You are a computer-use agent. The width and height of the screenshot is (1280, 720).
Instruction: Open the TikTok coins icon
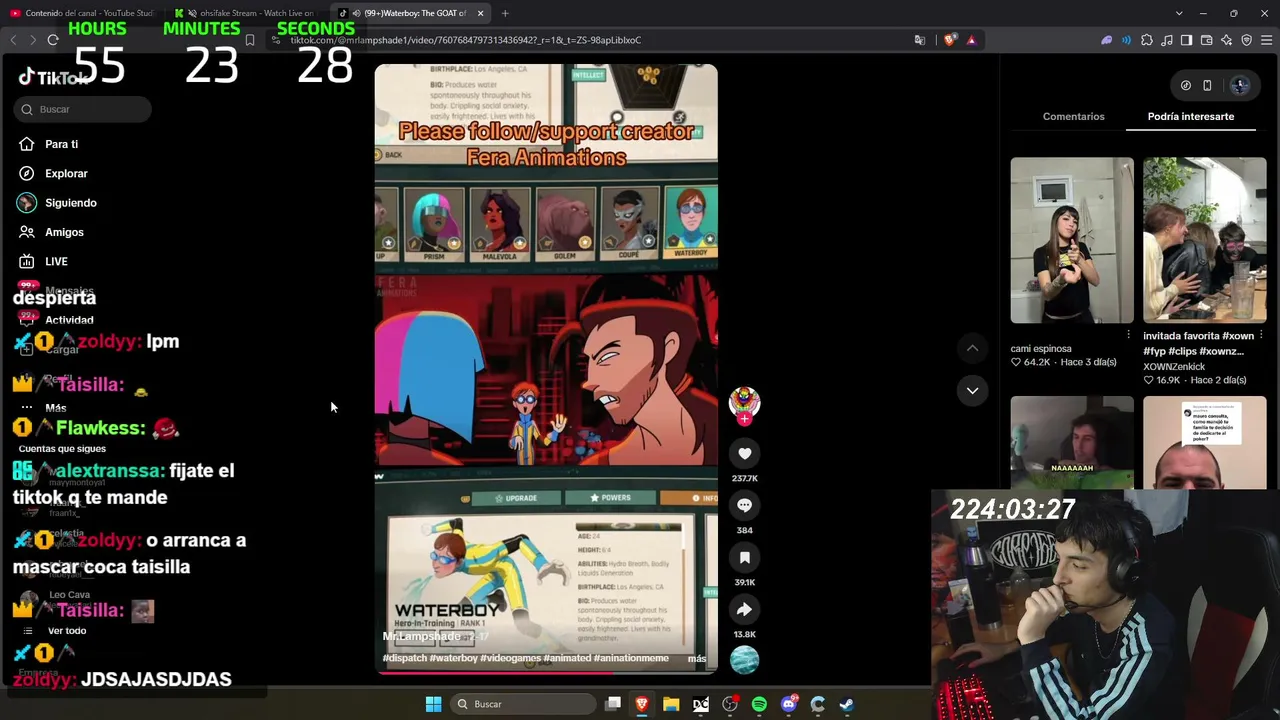click(x=1185, y=85)
